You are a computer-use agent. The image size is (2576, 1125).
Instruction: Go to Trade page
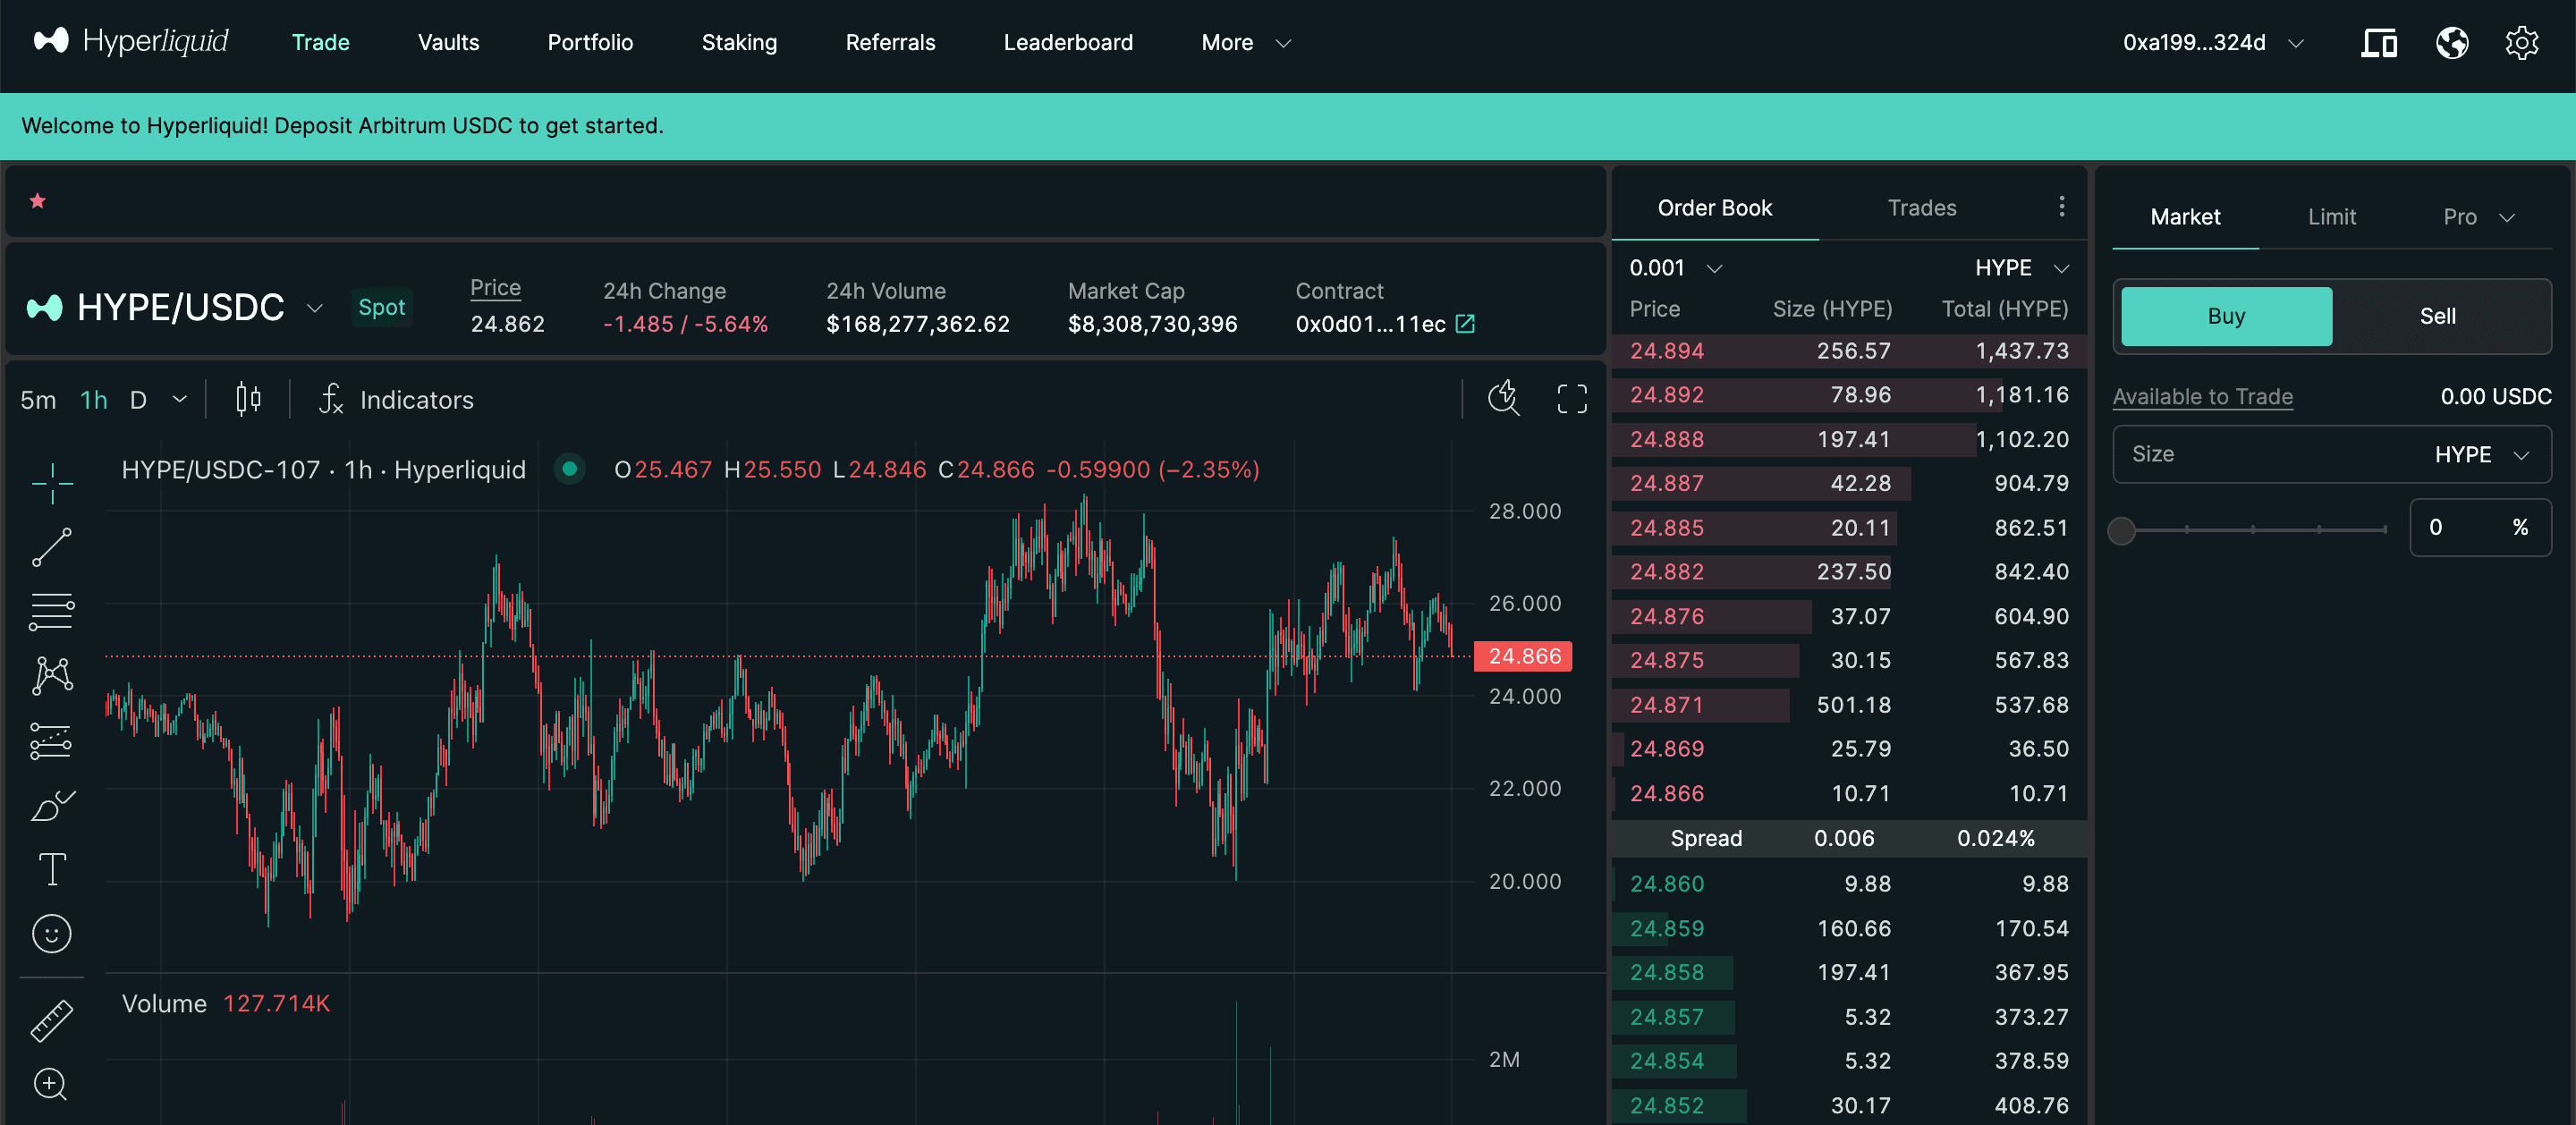(x=320, y=42)
